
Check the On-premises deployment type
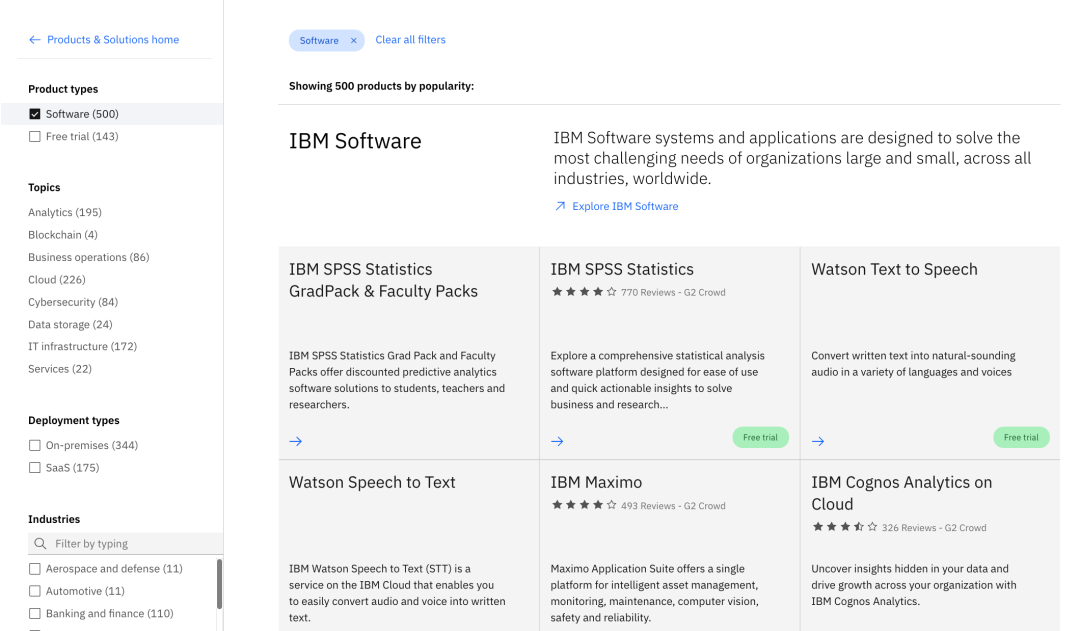click(x=35, y=446)
